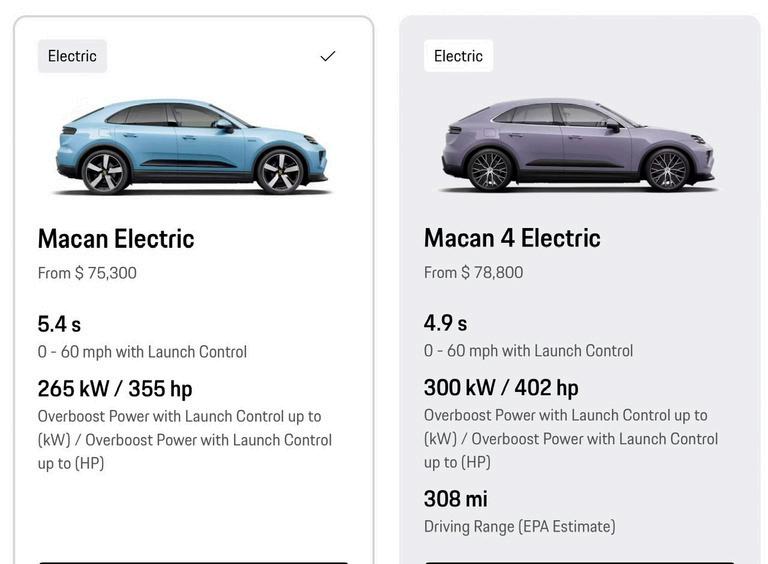
Task: Click the From $78,800 price
Action: (x=473, y=273)
